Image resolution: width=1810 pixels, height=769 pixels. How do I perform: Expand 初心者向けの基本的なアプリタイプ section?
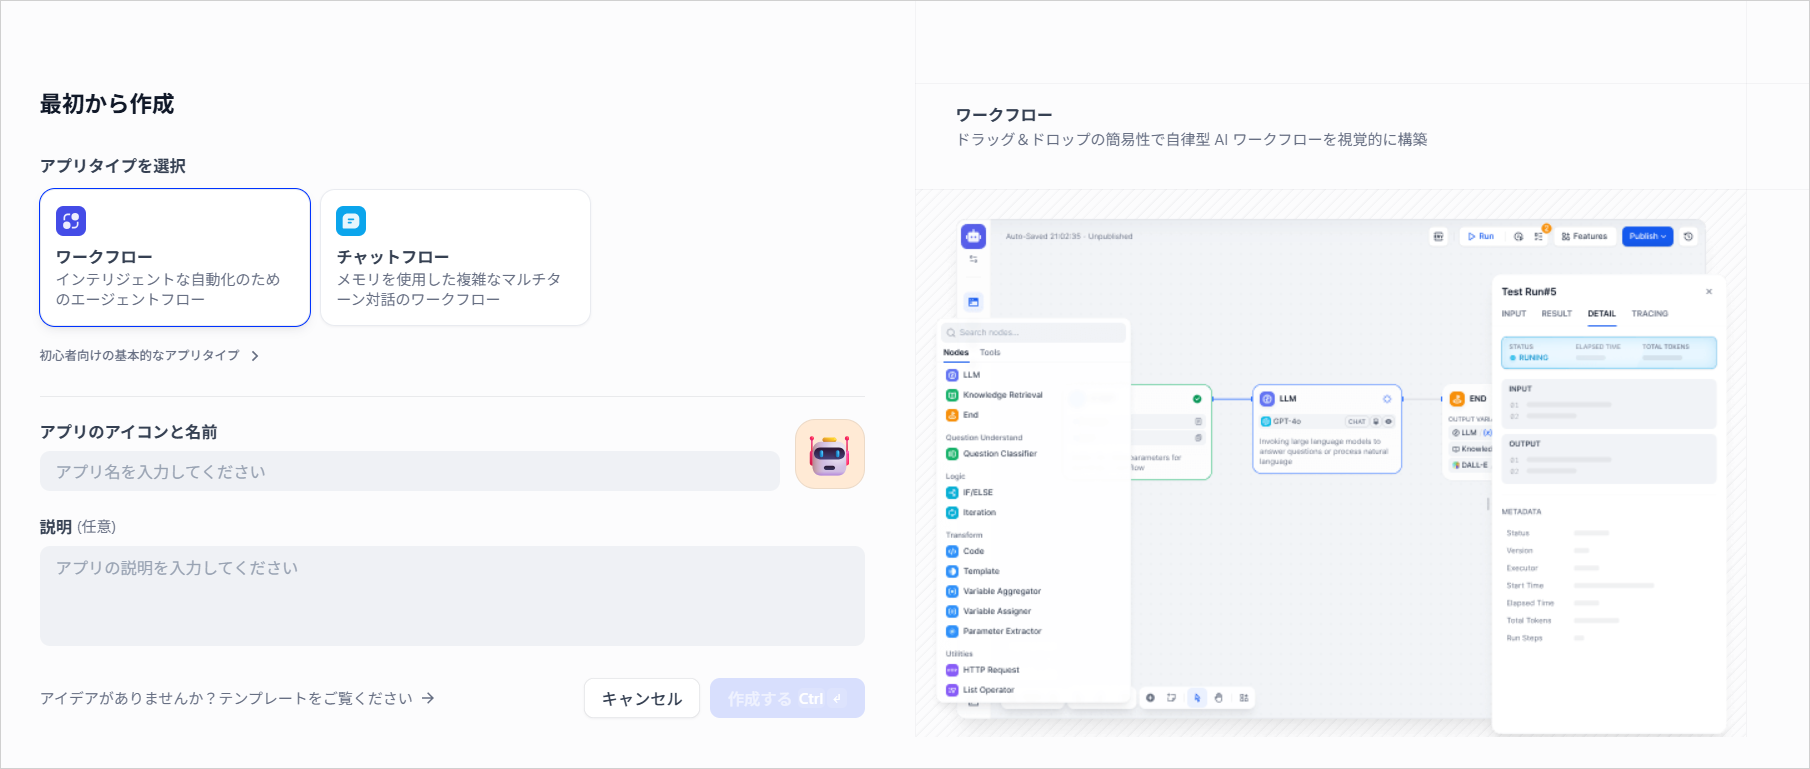149,356
